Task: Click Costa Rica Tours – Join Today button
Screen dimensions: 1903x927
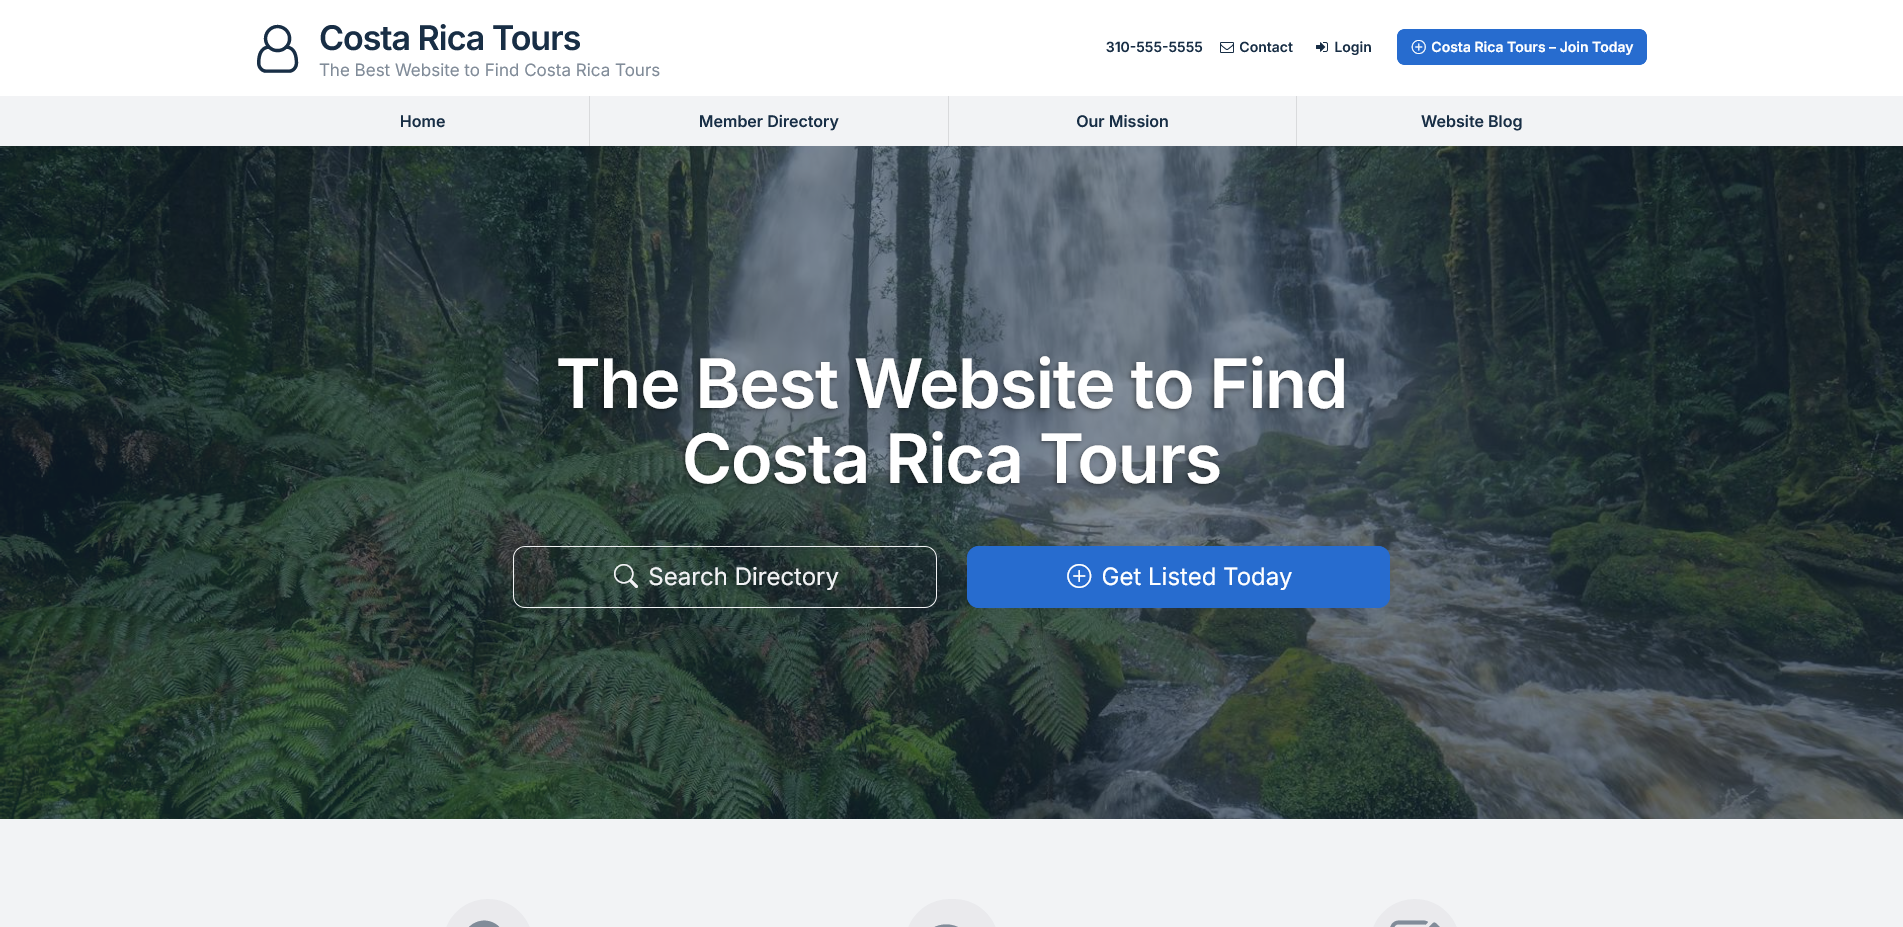Action: pos(1521,47)
